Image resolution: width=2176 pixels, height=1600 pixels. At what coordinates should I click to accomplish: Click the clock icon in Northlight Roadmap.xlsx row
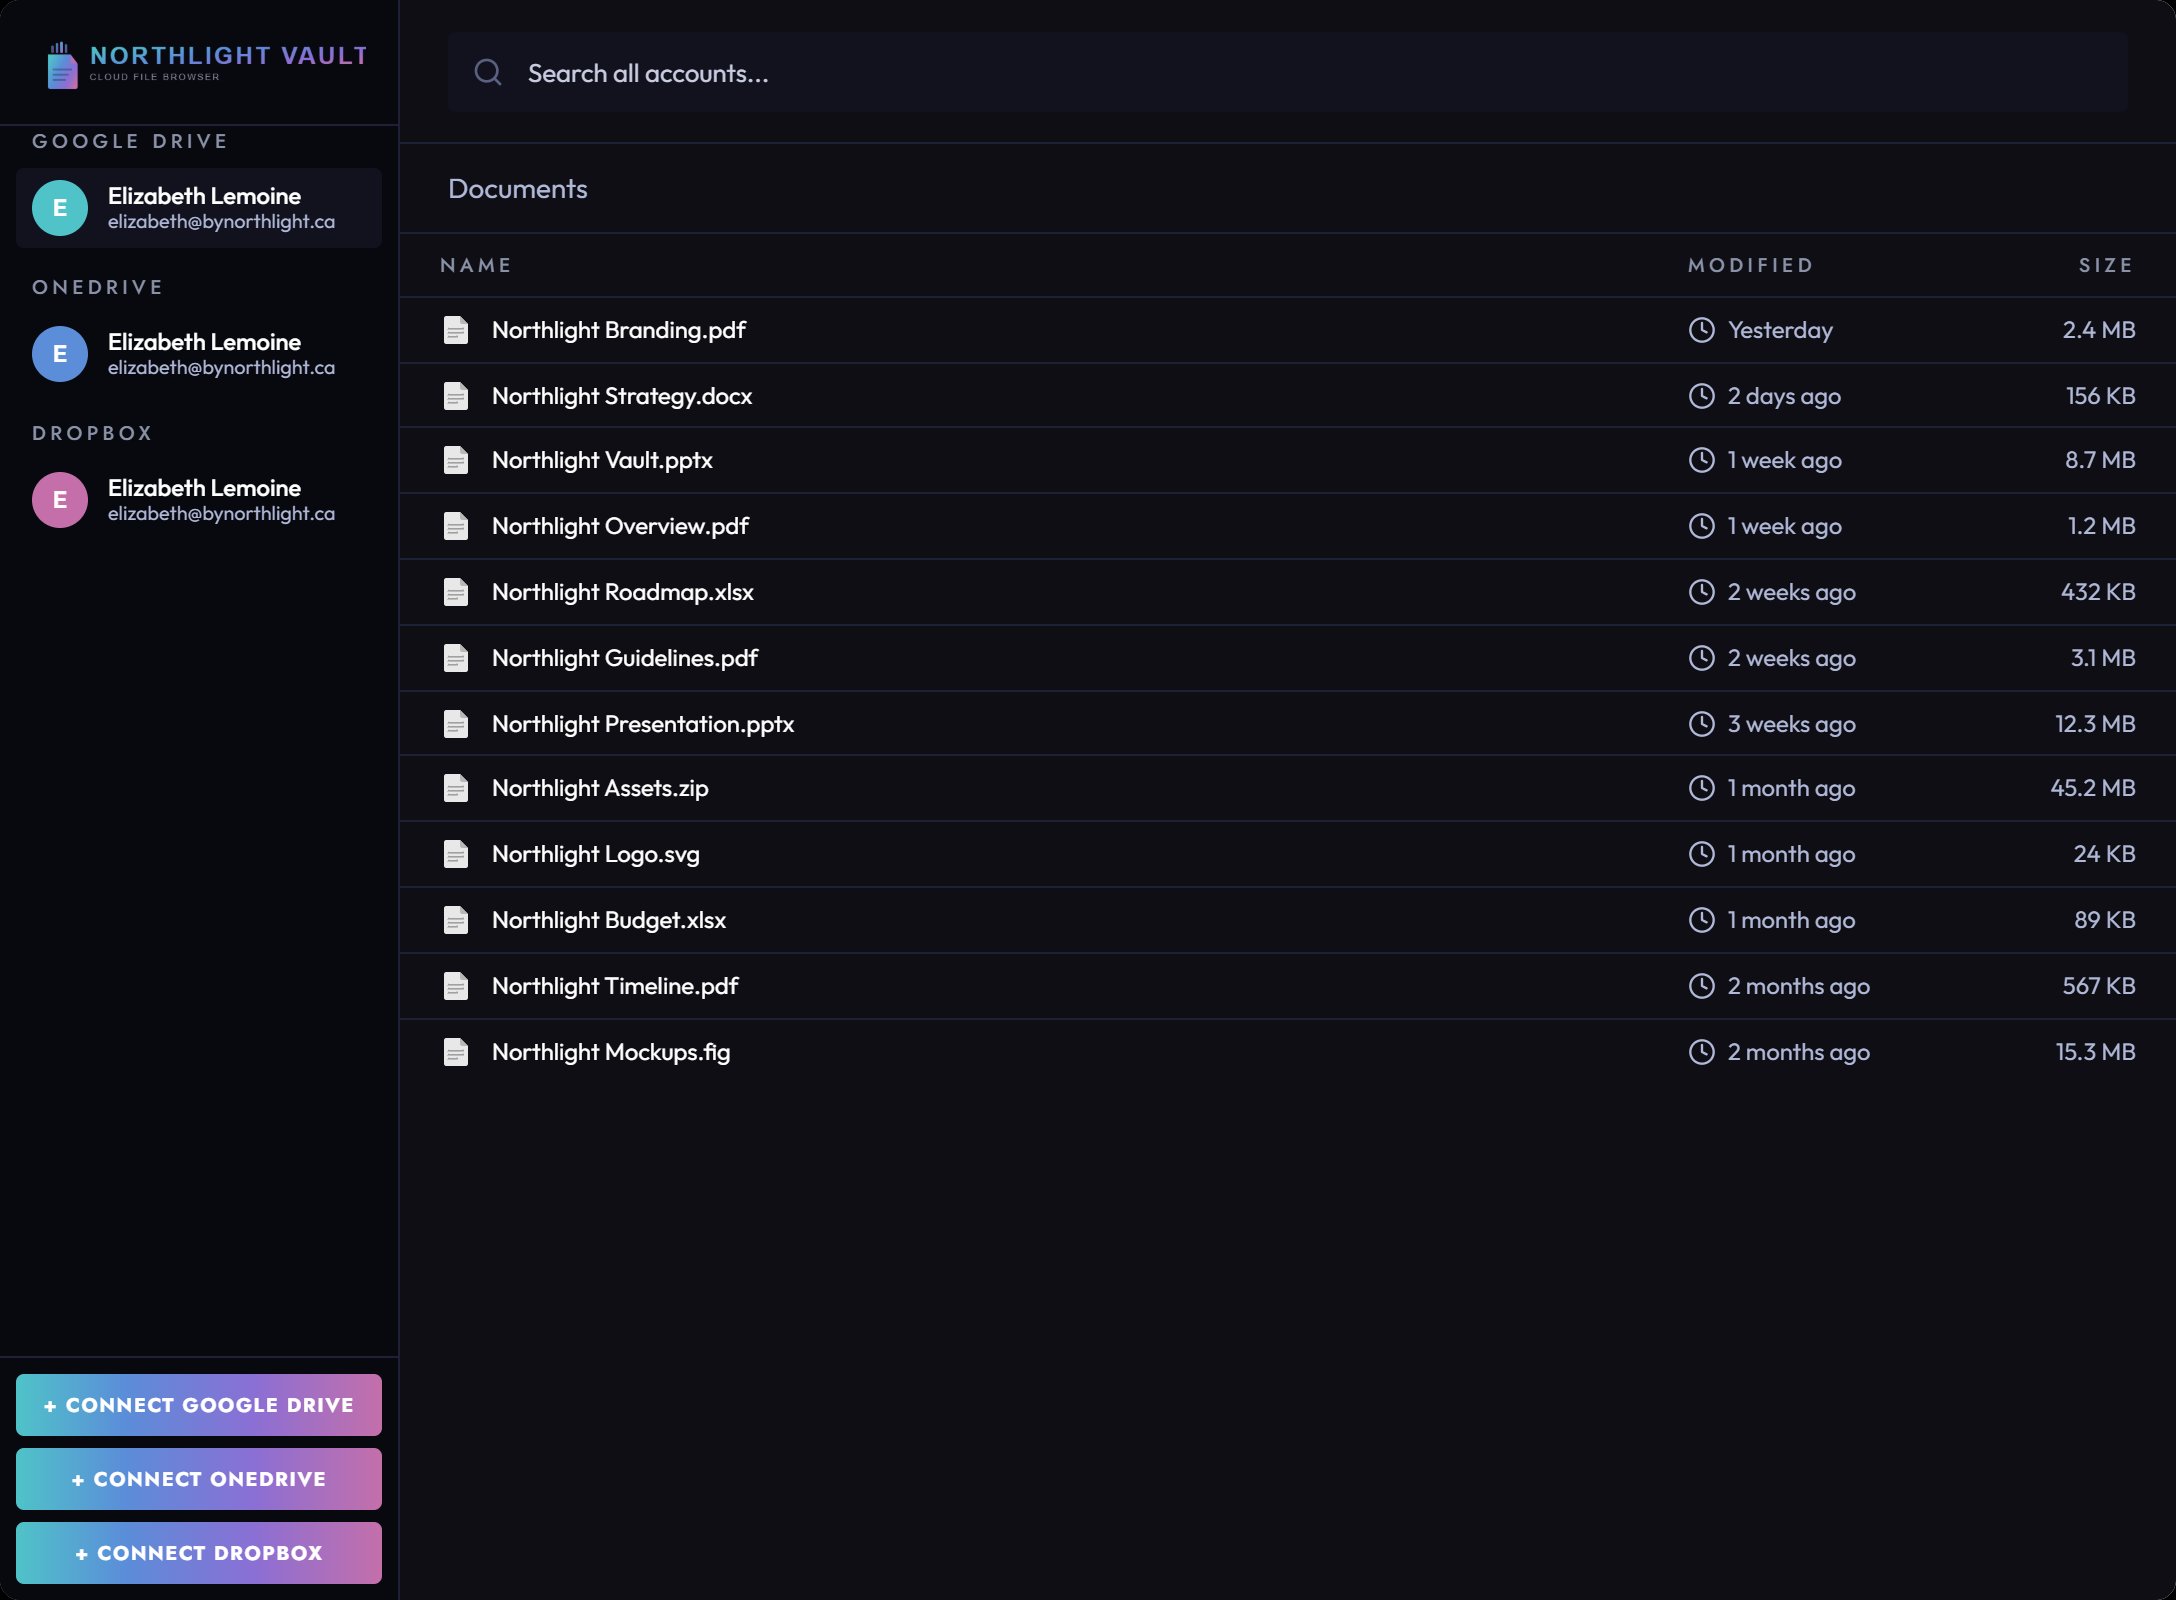pos(1702,592)
